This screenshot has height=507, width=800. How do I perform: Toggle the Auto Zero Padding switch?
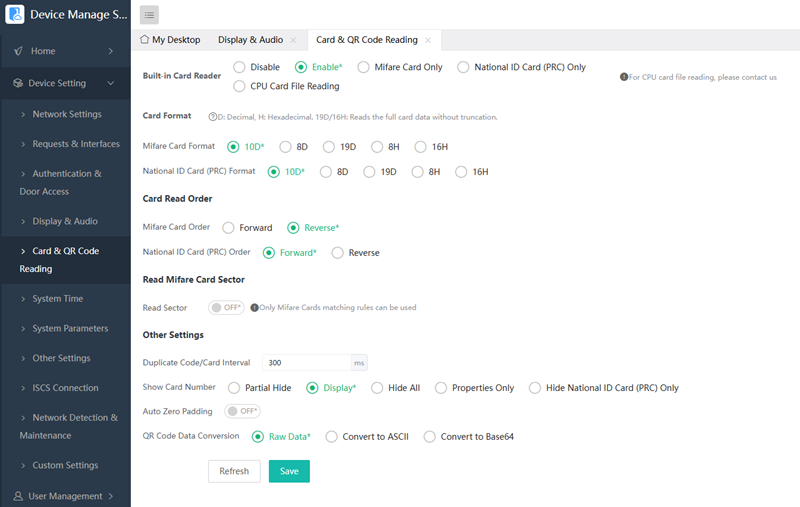point(242,411)
